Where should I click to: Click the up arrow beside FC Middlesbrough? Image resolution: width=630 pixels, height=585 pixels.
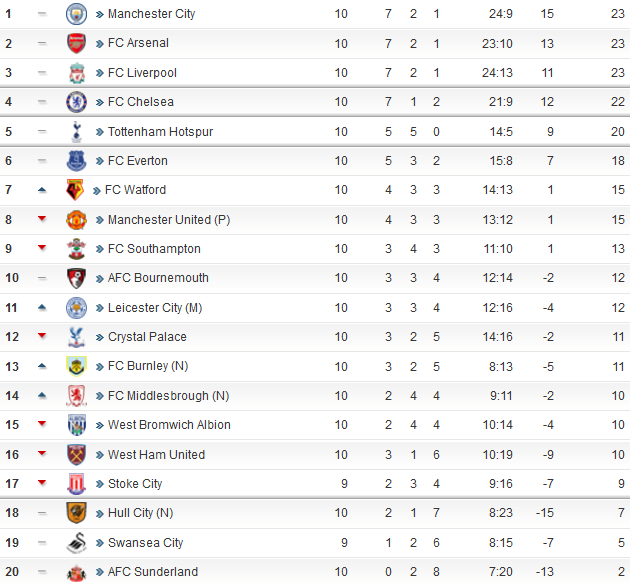pyautogui.click(x=42, y=396)
